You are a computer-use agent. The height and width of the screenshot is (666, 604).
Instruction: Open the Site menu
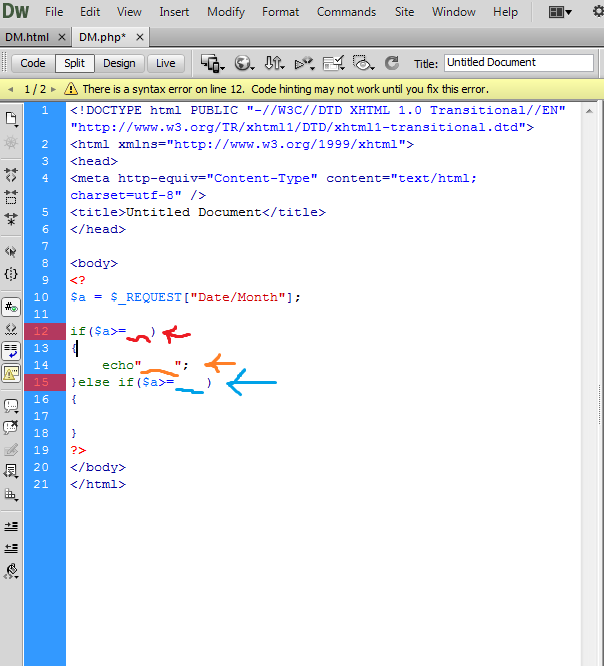click(404, 12)
